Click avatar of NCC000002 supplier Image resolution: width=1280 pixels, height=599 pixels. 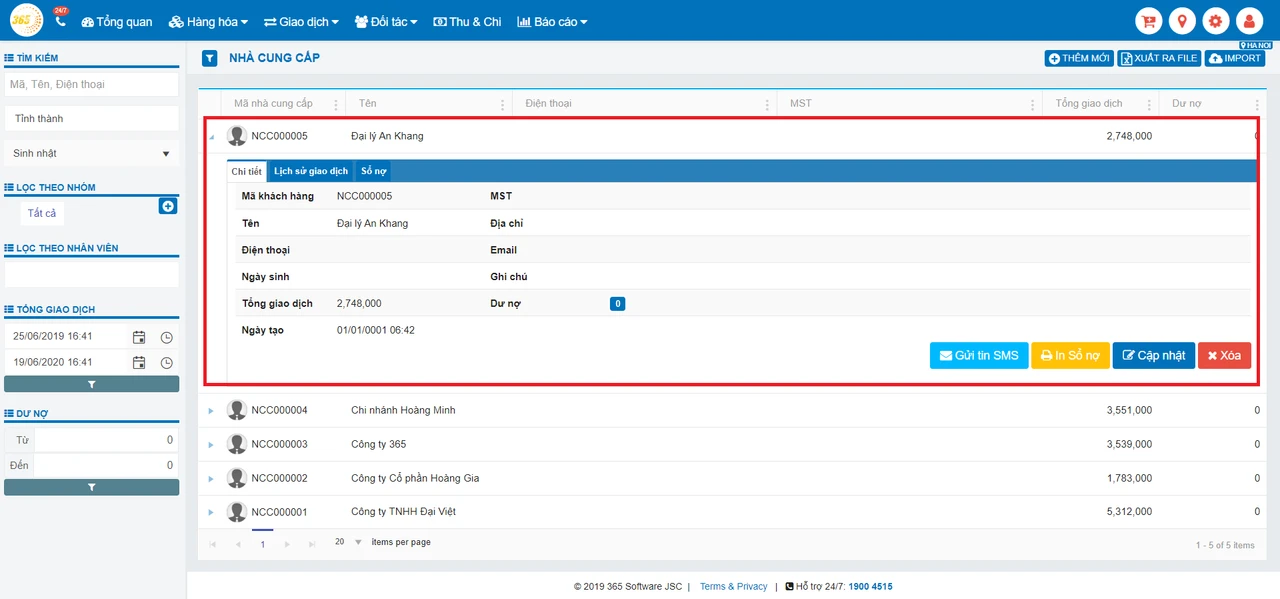click(237, 478)
